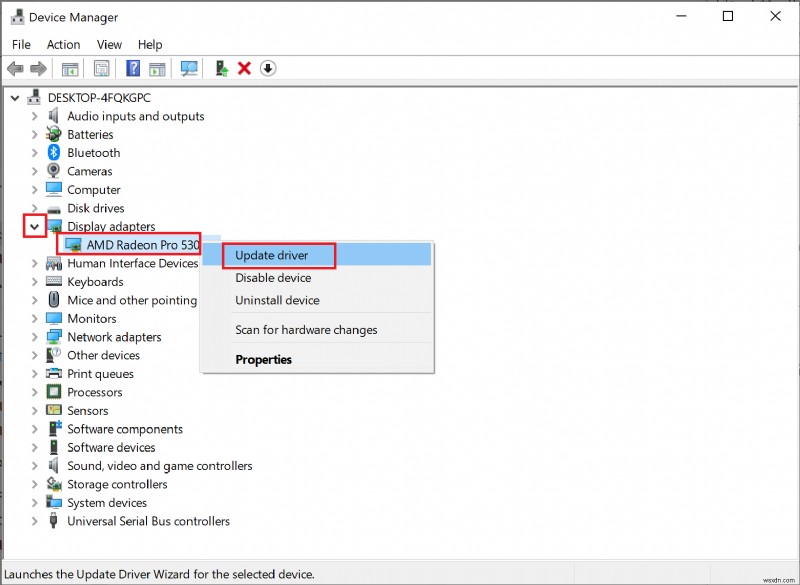The height and width of the screenshot is (585, 800).
Task: Open the File menu
Action: [x=21, y=44]
